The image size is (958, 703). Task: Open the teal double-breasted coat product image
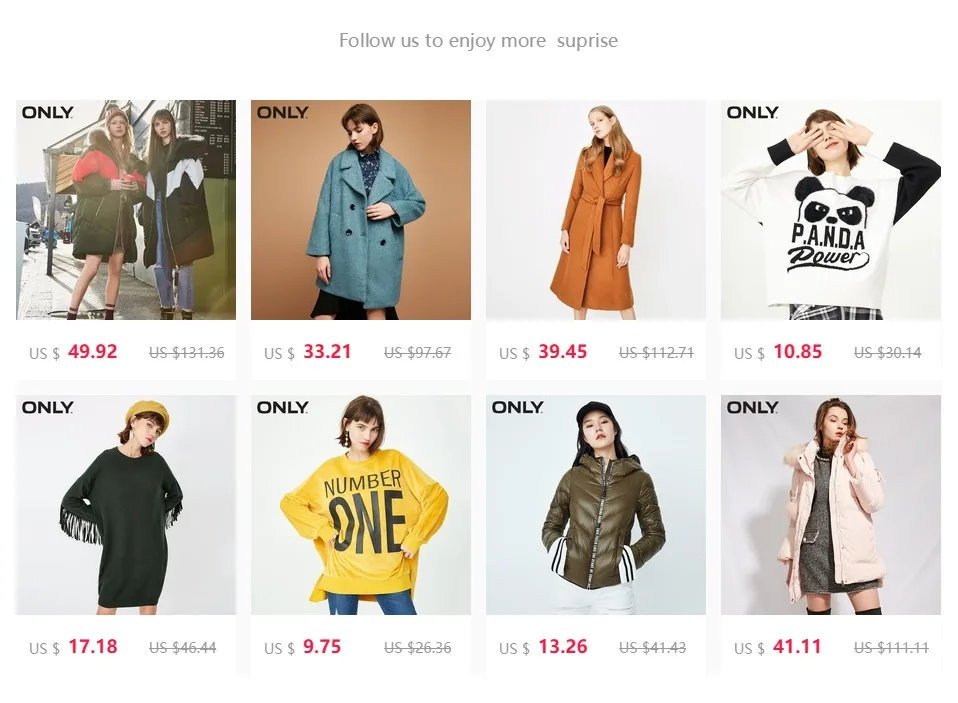click(x=360, y=209)
